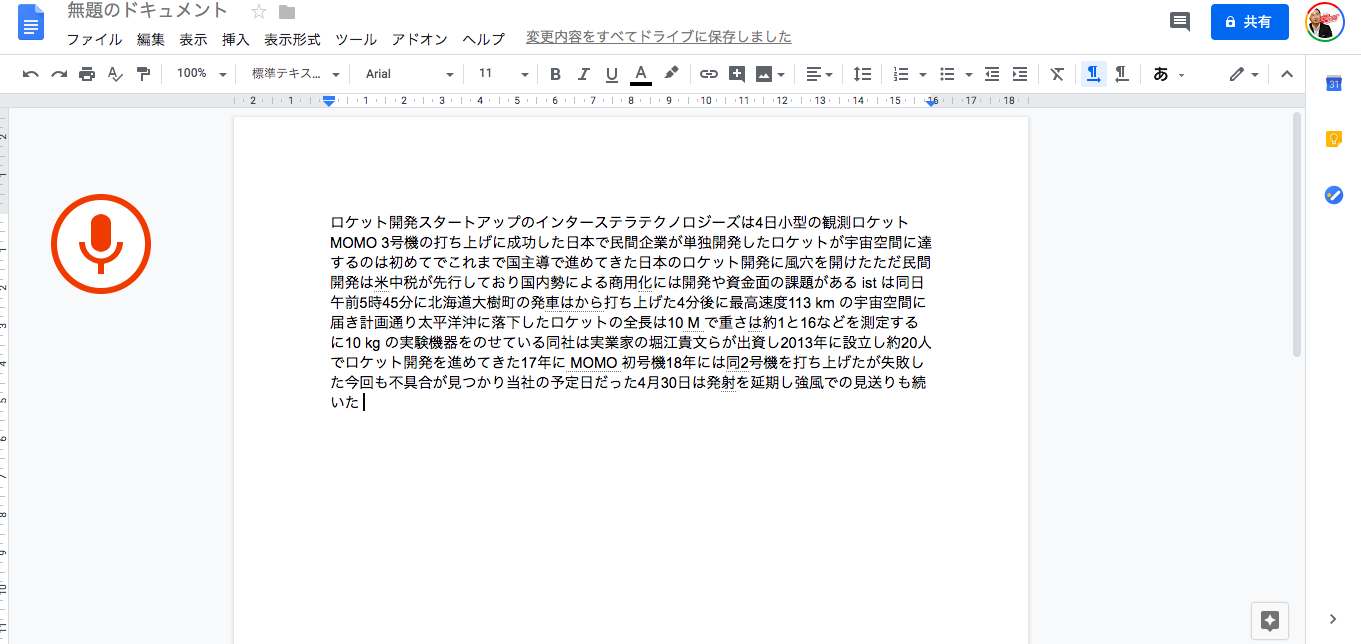
Task: Open the ツール menu
Action: [356, 39]
